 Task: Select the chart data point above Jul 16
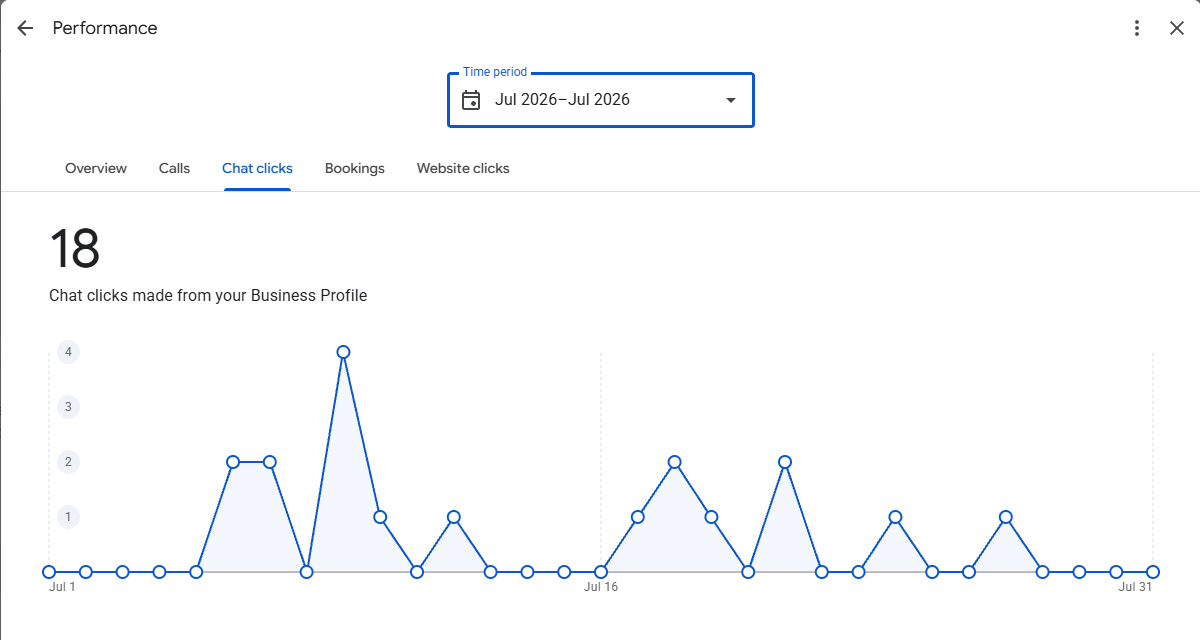point(601,572)
